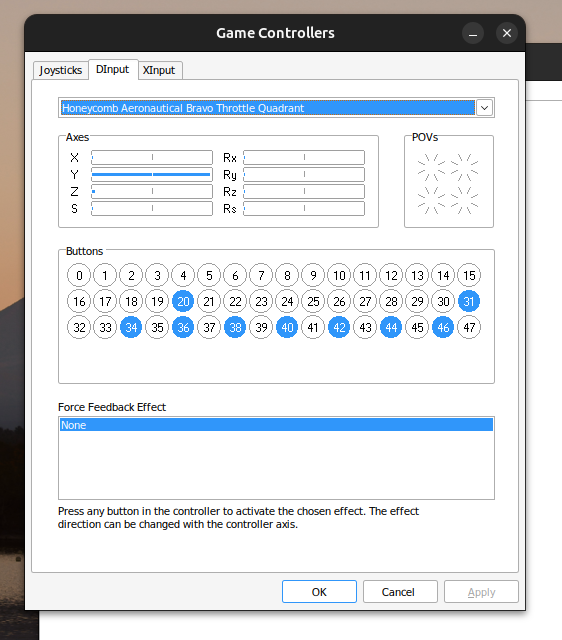Click the top-left POV hat indicator

[431, 167]
